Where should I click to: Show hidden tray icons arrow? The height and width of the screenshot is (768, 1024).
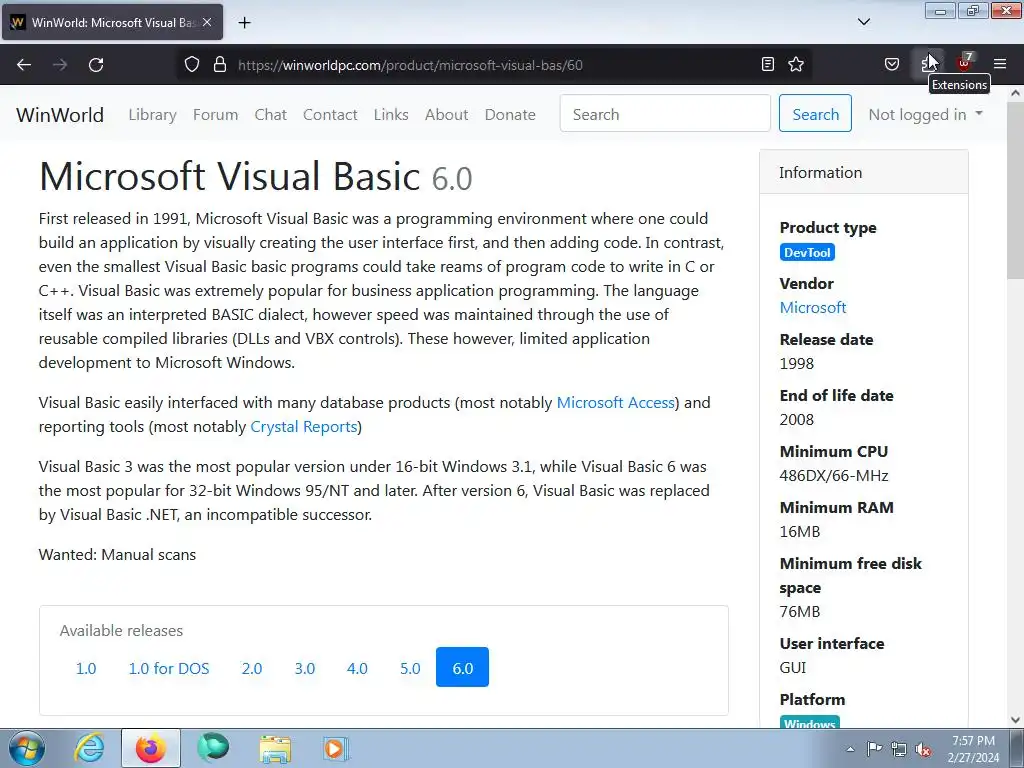click(x=850, y=749)
